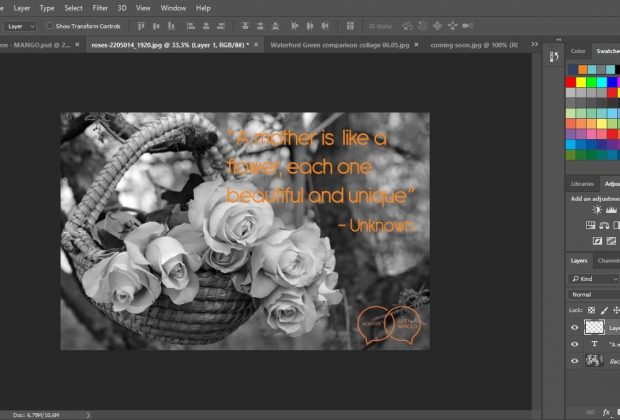Align horizontal centers of layers
This screenshot has height=420, width=620.
click(206, 26)
